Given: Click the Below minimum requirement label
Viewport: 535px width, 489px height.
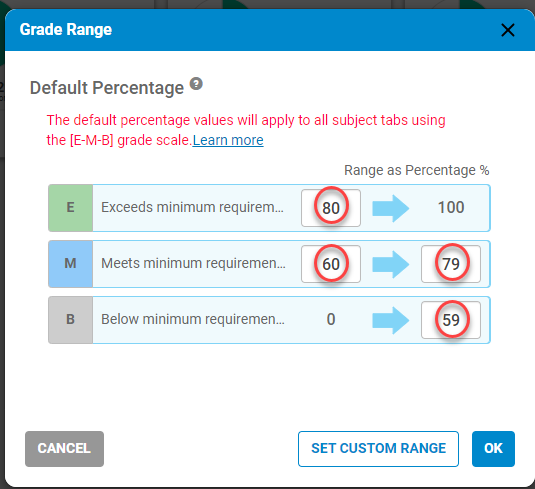Looking at the screenshot, I should [x=193, y=319].
